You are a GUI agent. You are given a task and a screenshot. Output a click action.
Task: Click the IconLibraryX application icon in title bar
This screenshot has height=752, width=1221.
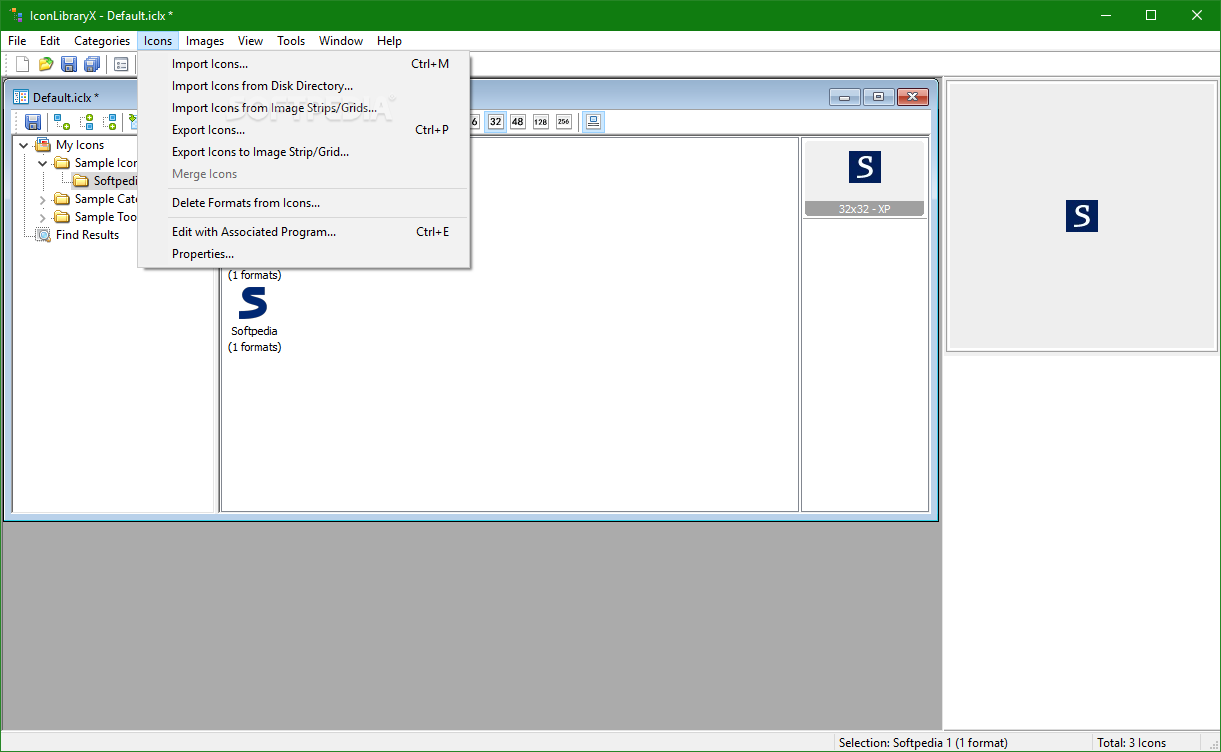pyautogui.click(x=15, y=15)
